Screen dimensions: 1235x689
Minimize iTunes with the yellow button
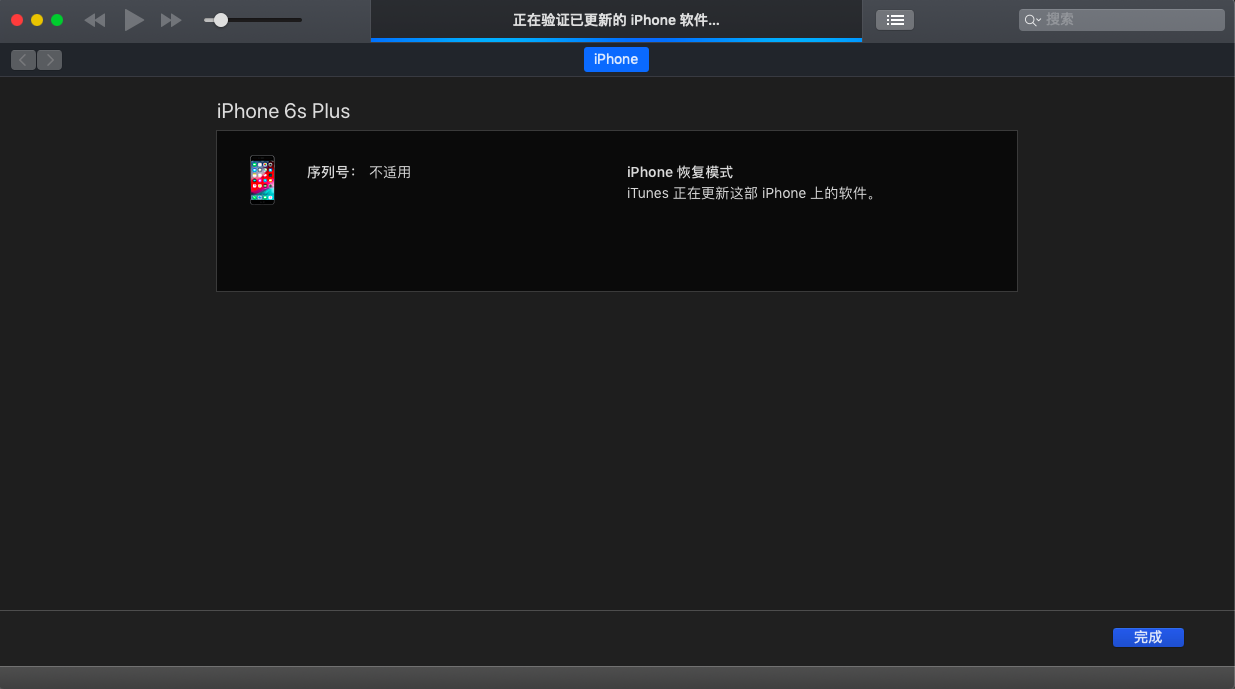point(37,20)
